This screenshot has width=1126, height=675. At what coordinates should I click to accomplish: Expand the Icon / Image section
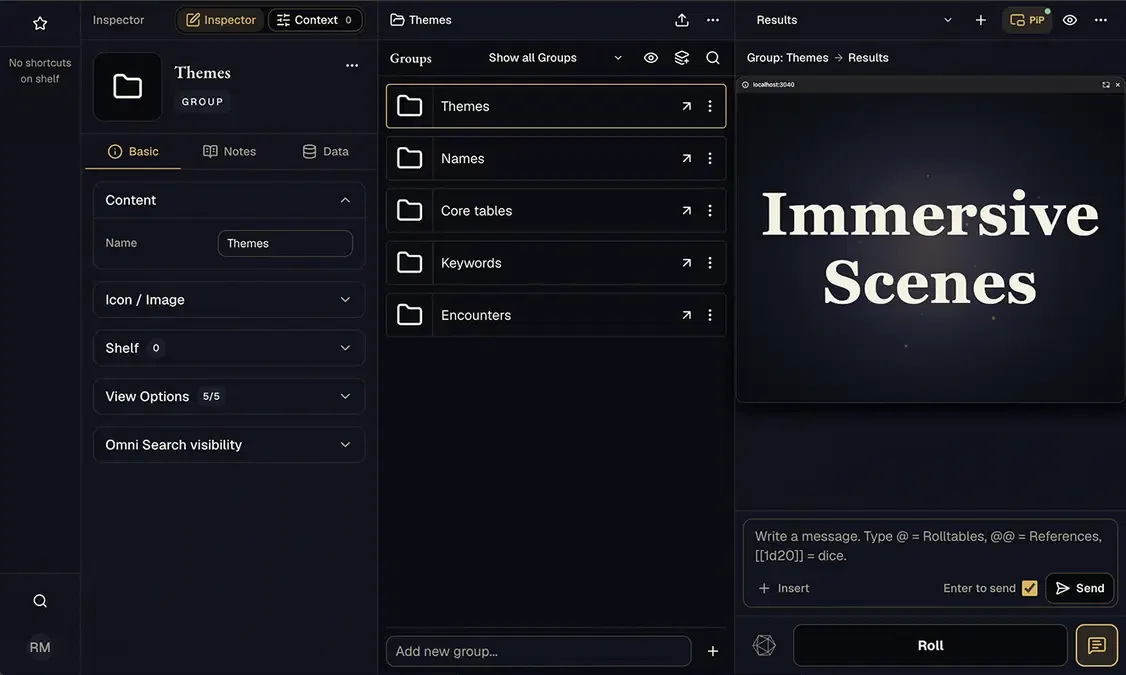pos(229,300)
